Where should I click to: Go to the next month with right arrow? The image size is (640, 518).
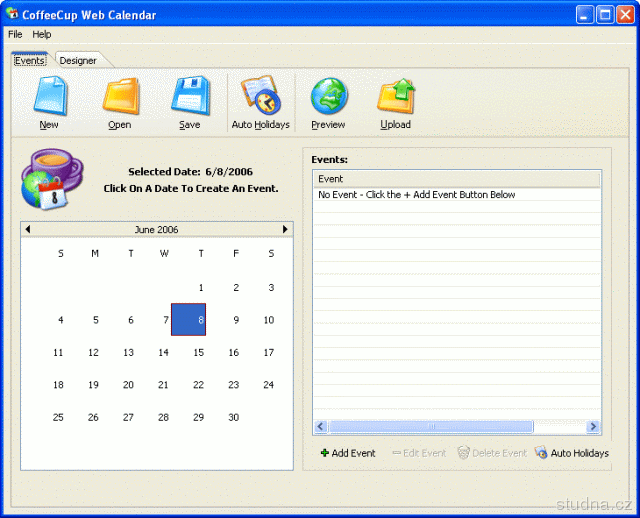click(285, 229)
